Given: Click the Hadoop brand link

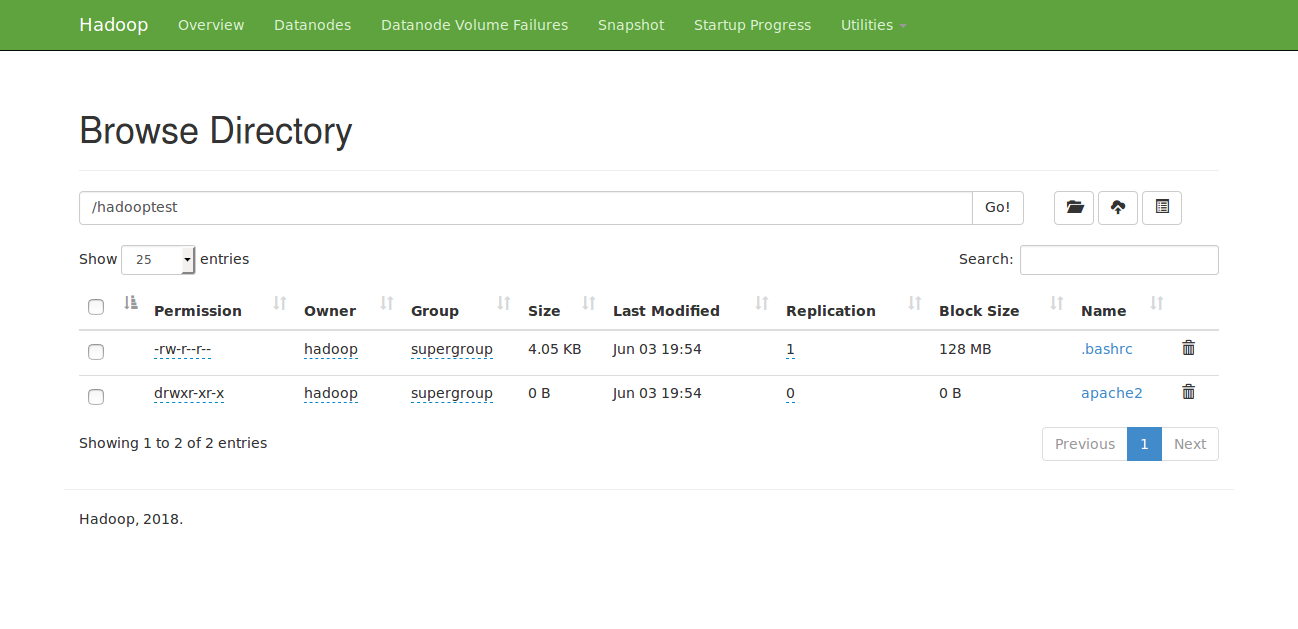Looking at the screenshot, I should [114, 25].
